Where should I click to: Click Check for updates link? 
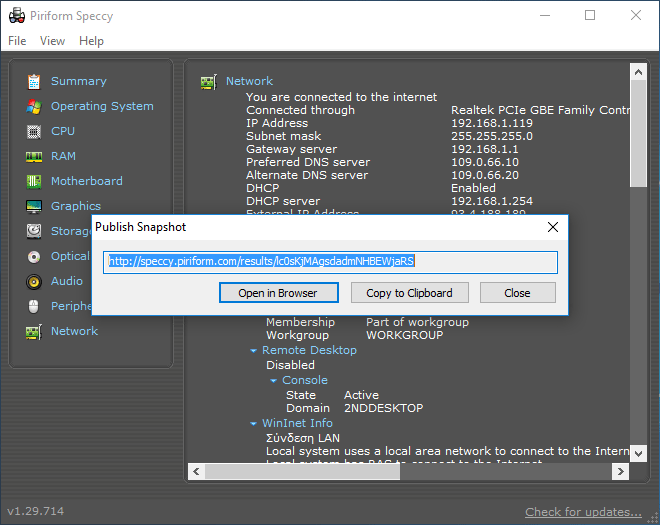(x=583, y=512)
